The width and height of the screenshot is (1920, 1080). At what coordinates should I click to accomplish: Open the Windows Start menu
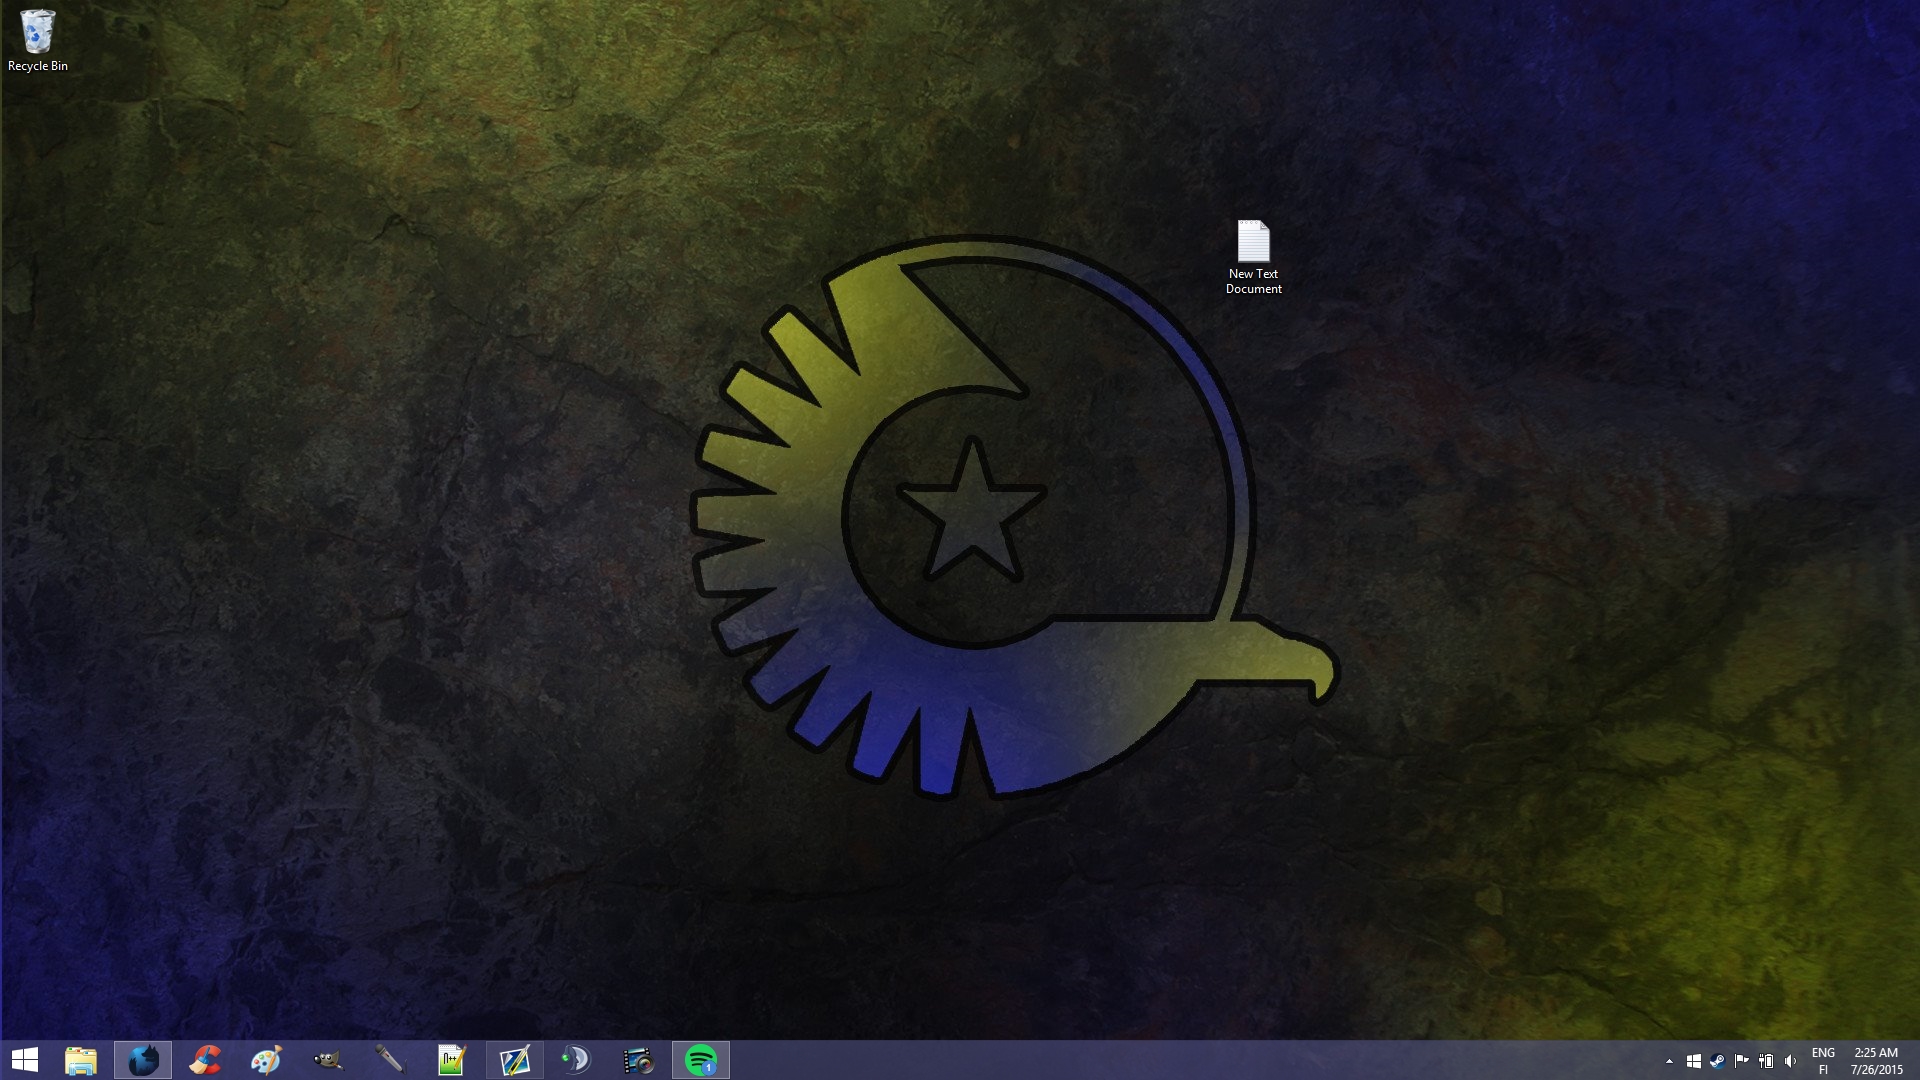point(24,1060)
